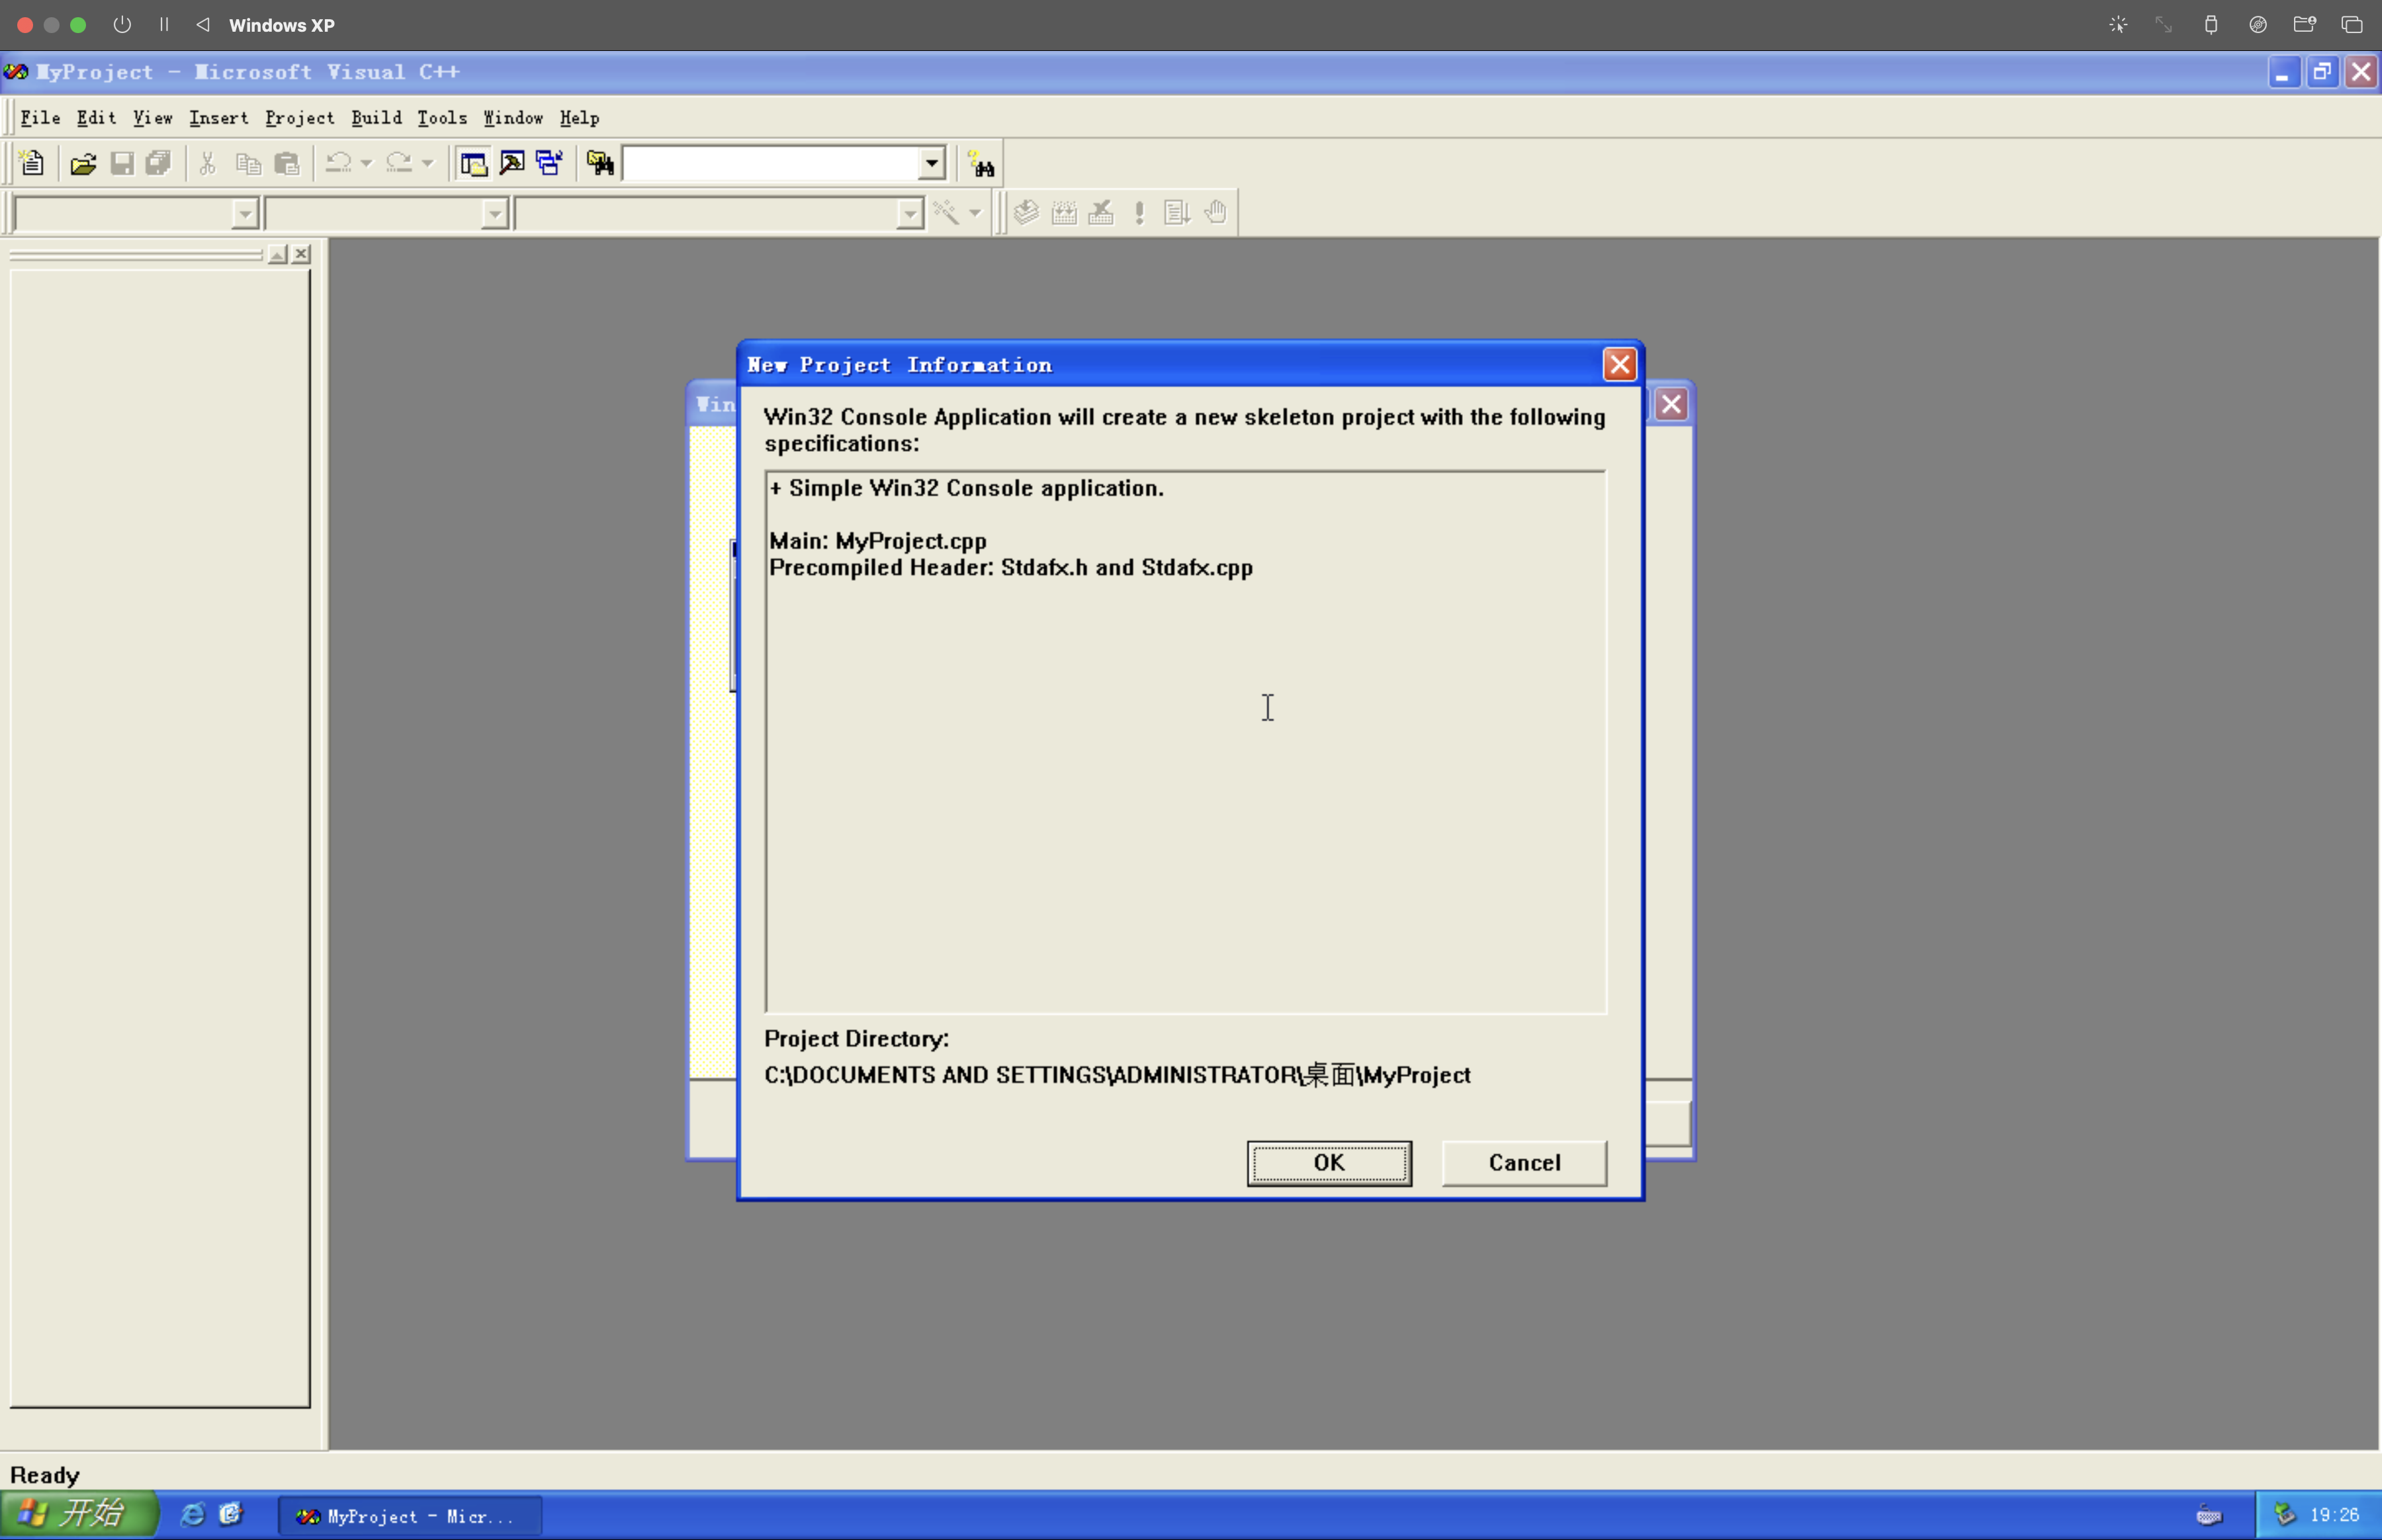
Task: Launch Internet Explorer from quick launch
Action: pyautogui.click(x=192, y=1514)
